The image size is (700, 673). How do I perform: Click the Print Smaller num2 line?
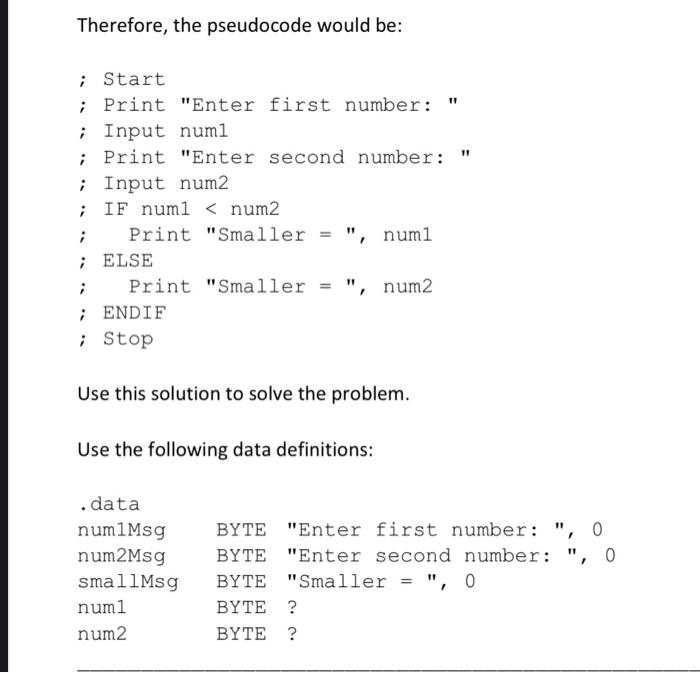point(255,287)
